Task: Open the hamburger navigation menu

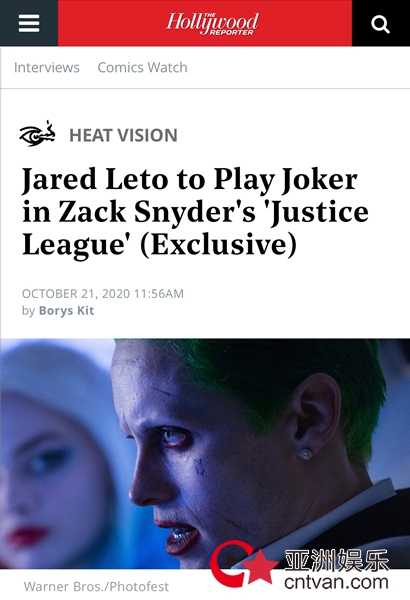Action: click(29, 23)
